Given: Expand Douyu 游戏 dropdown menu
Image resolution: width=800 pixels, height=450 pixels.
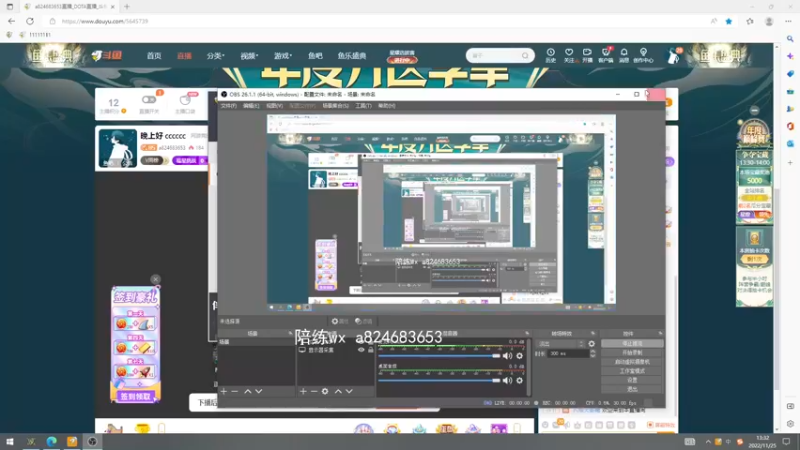Looking at the screenshot, I should click(283, 56).
